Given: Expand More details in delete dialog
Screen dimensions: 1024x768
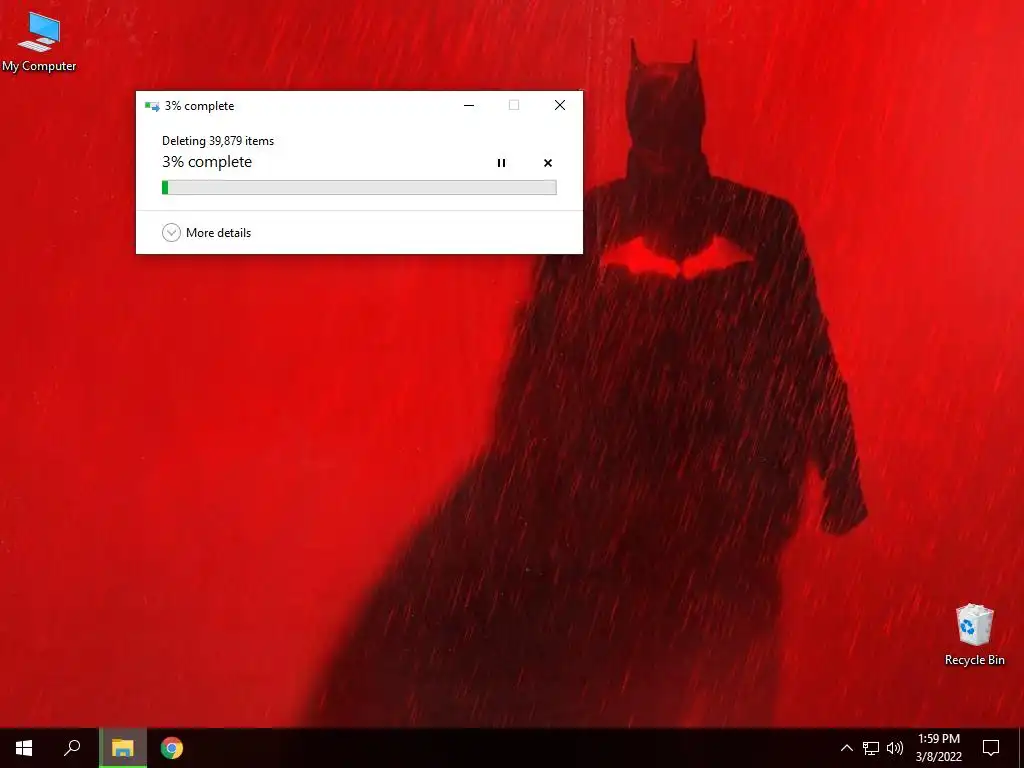Looking at the screenshot, I should click(x=206, y=232).
